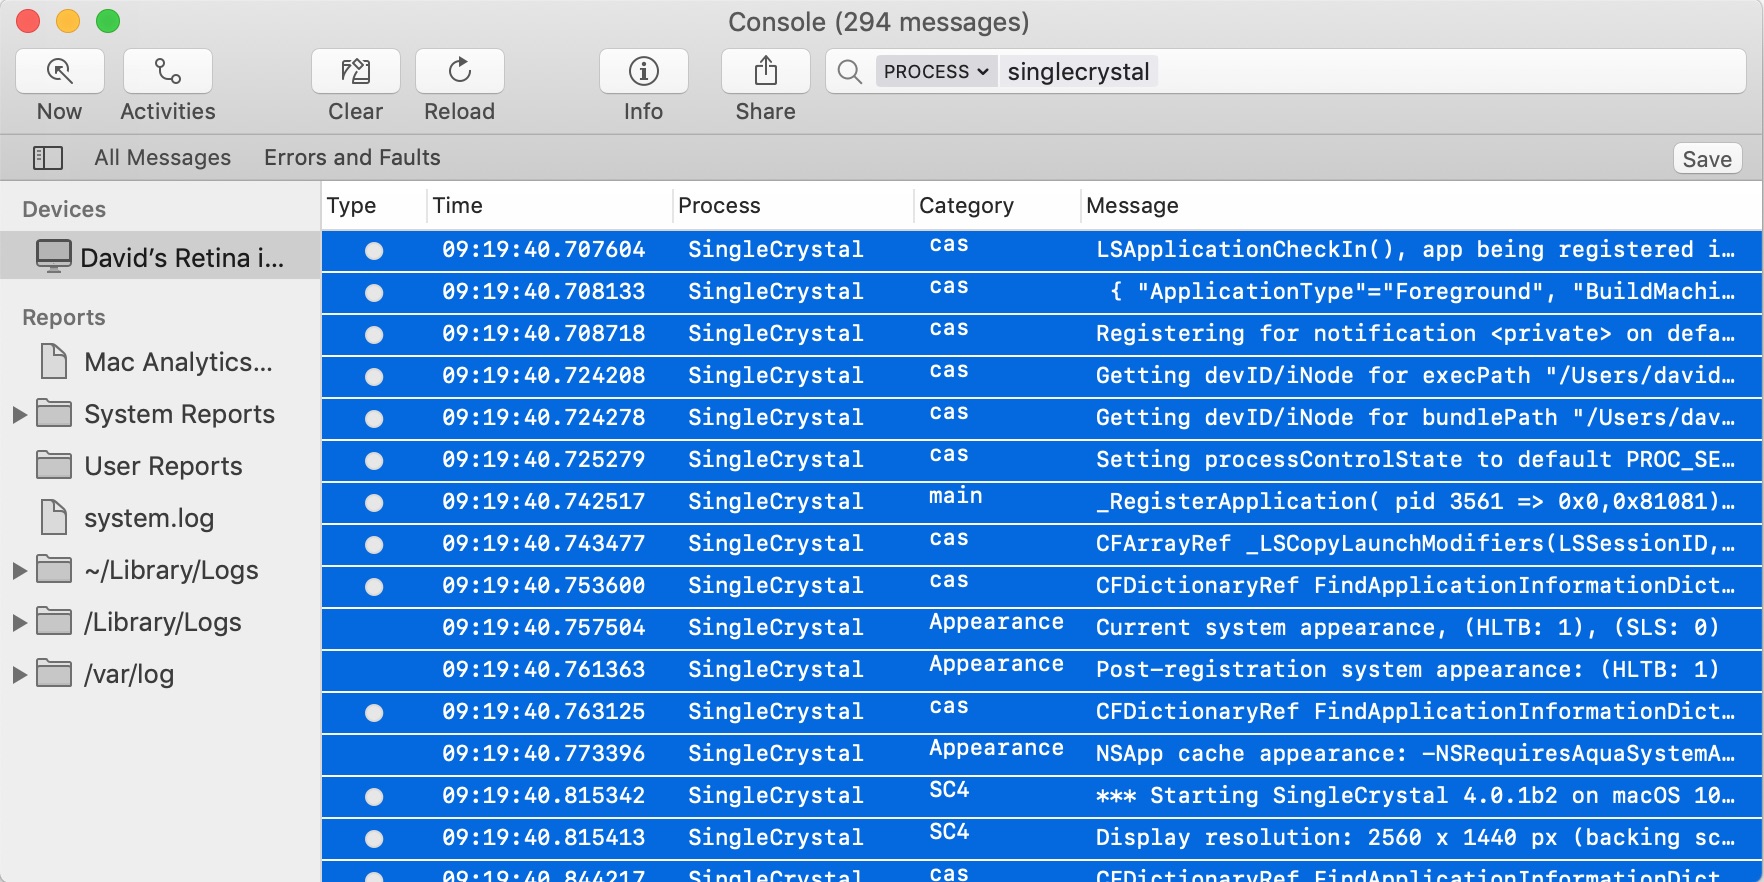Click the type dot for 09:19:40.707604 row
The height and width of the screenshot is (882, 1764).
coord(374,251)
